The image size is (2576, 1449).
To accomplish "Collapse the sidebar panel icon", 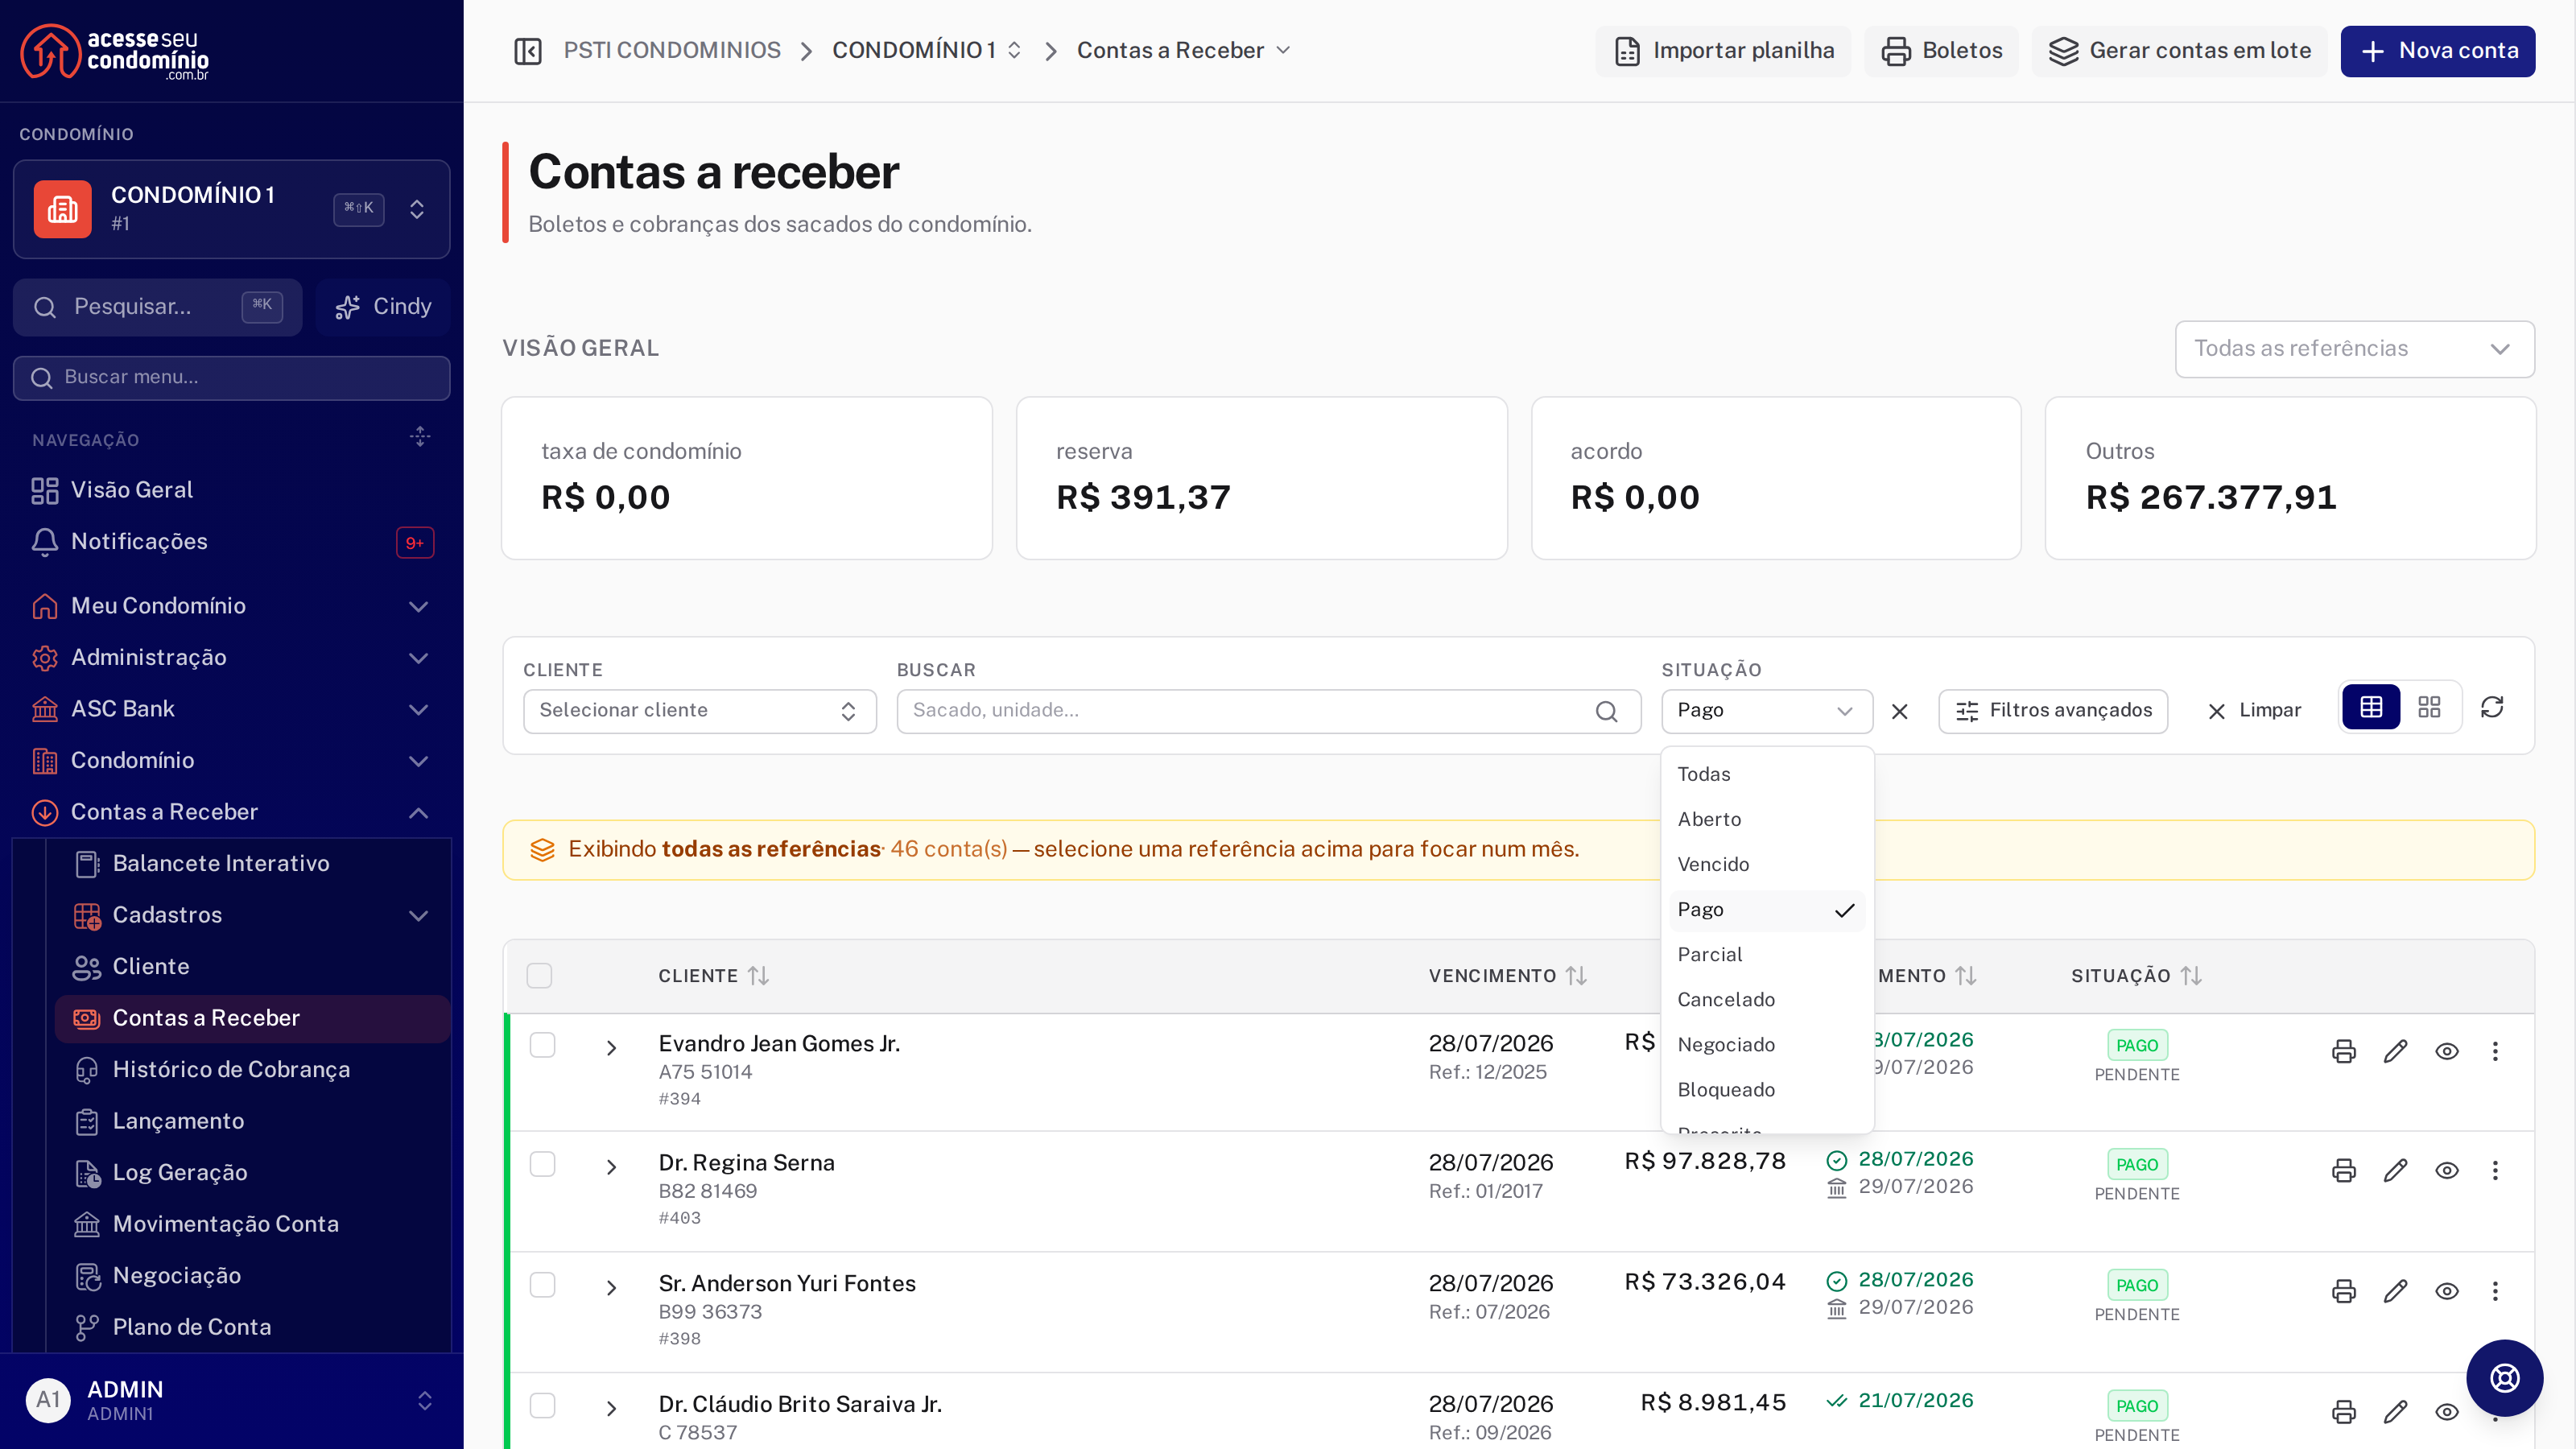I will pos(528,51).
